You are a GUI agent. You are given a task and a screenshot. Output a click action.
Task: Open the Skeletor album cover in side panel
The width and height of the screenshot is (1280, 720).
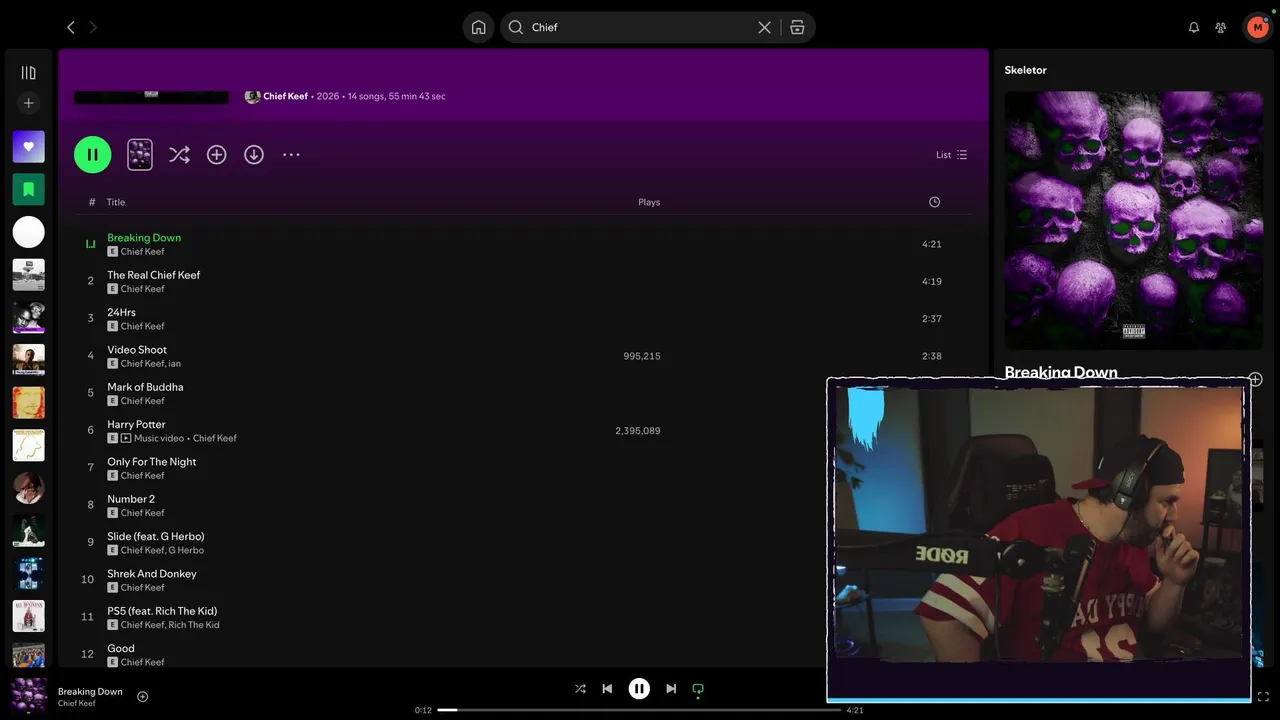point(1134,220)
